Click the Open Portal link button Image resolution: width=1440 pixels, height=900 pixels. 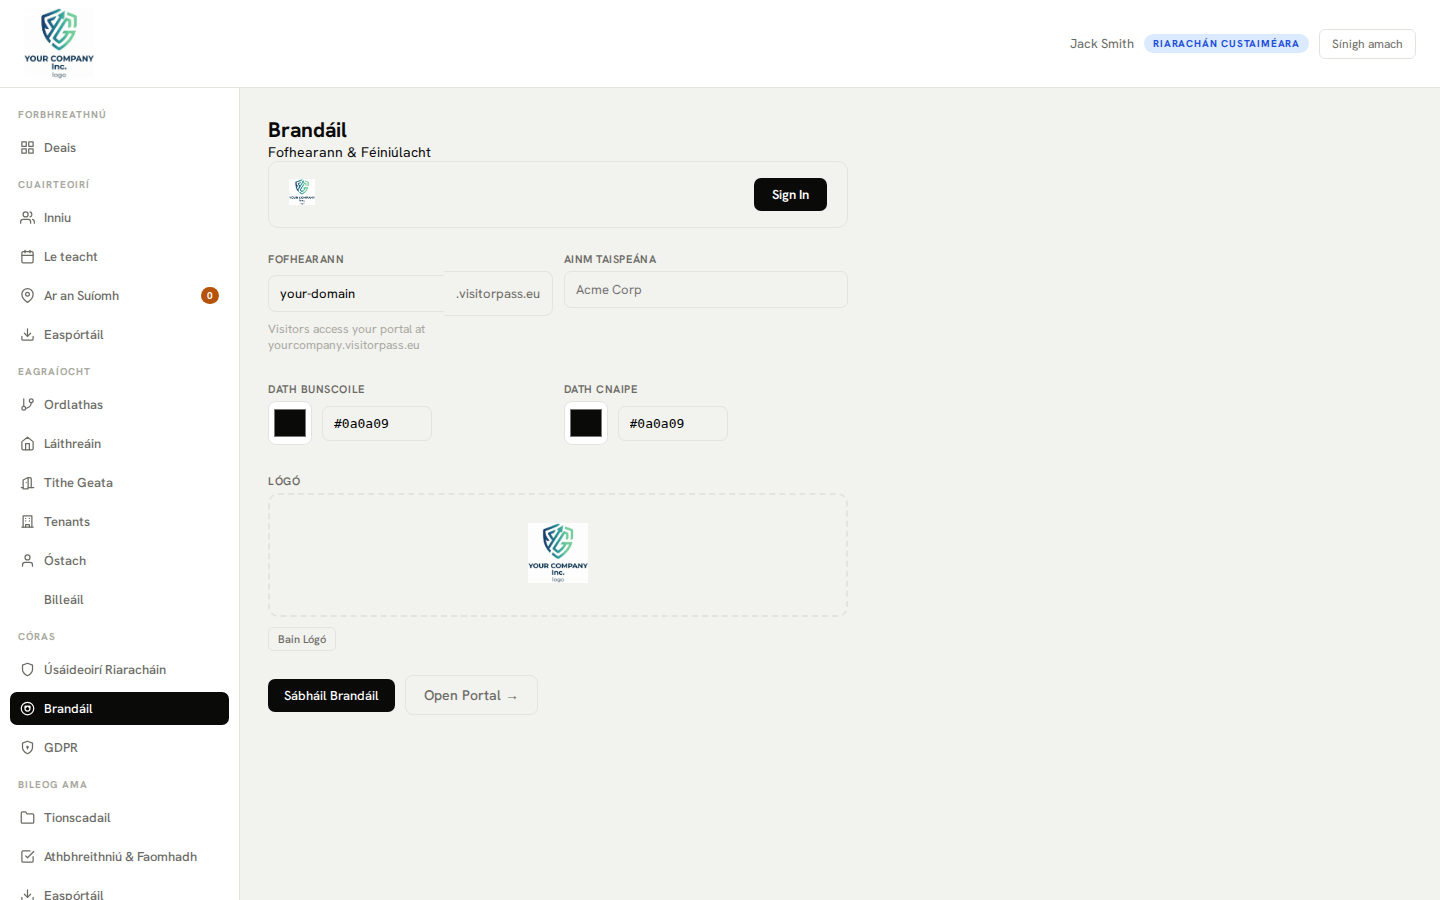(471, 695)
